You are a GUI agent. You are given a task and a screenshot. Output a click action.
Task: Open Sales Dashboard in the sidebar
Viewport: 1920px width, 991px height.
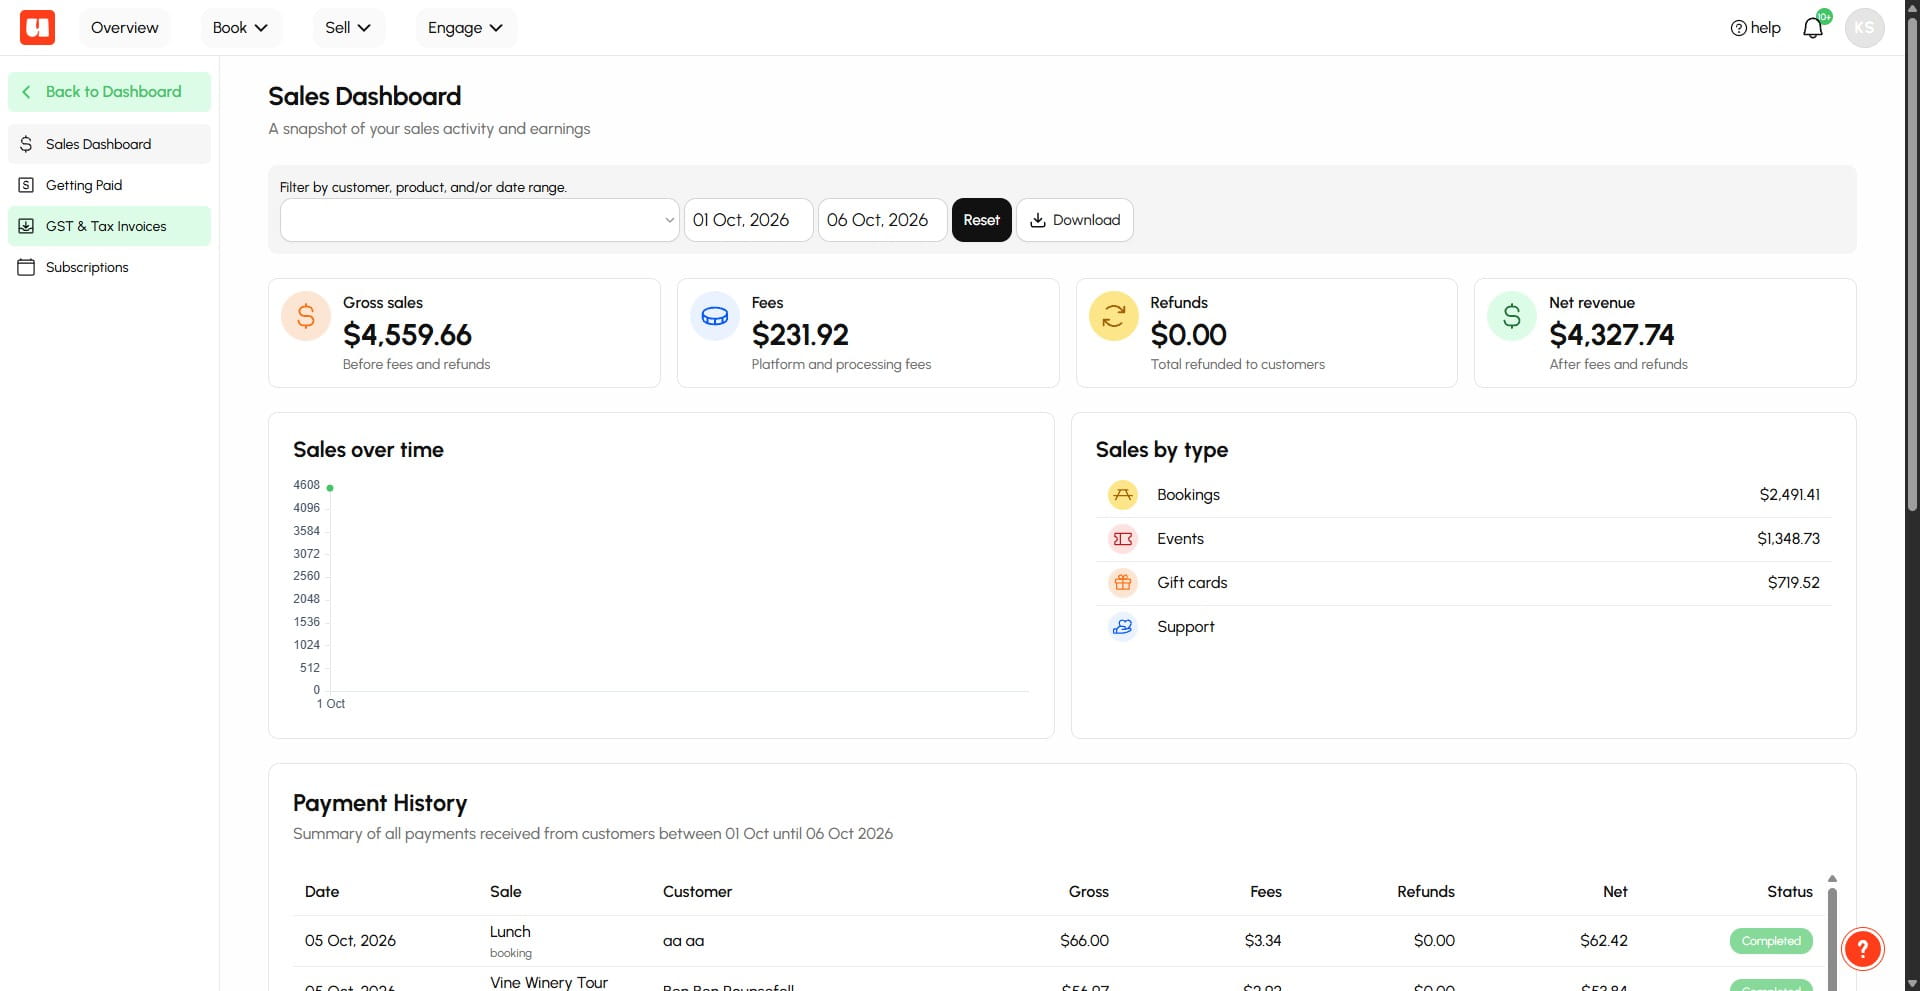109,144
